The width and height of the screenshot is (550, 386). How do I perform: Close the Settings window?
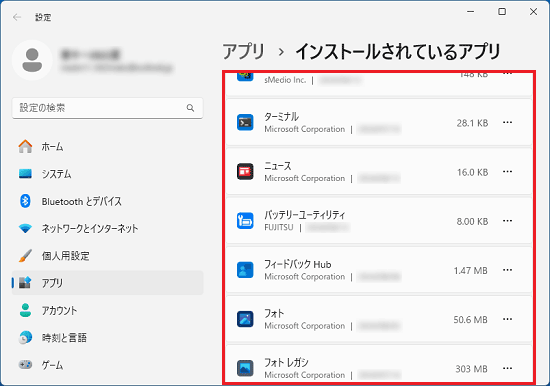[x=533, y=12]
